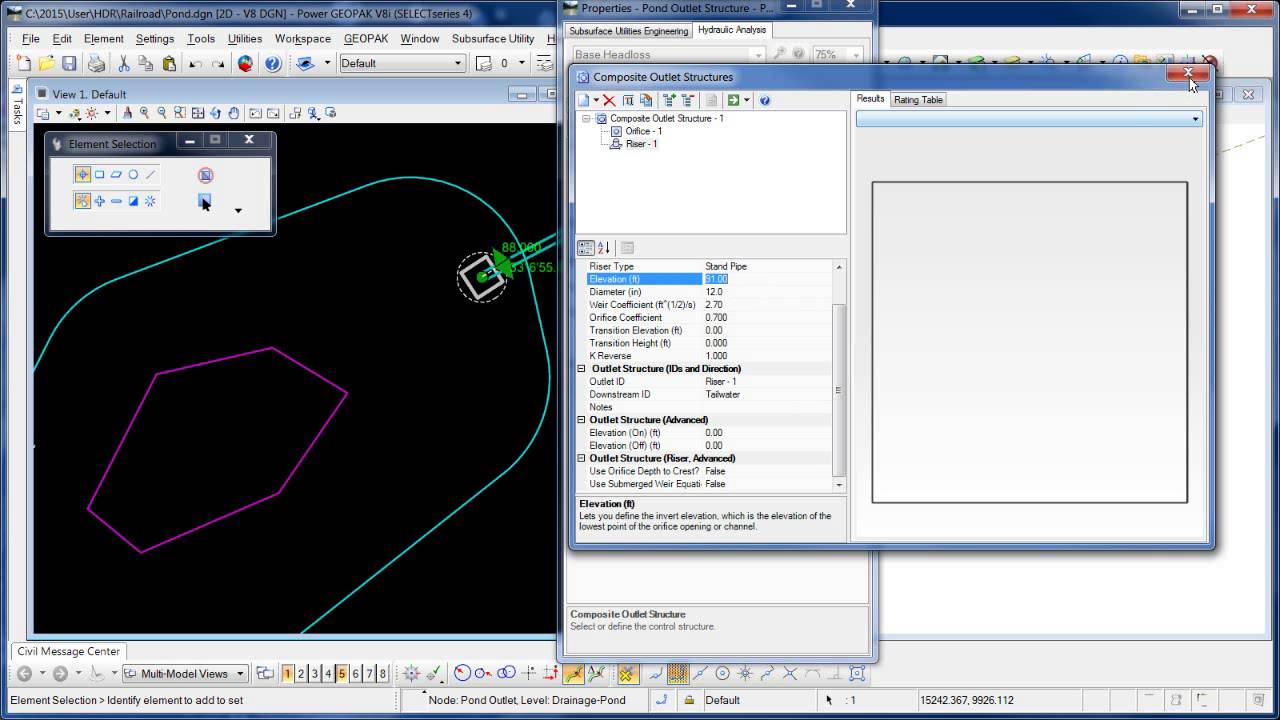Click the Zoom Out icon in View 1 toolbar
This screenshot has width=1280, height=720.
pyautogui.click(x=162, y=114)
